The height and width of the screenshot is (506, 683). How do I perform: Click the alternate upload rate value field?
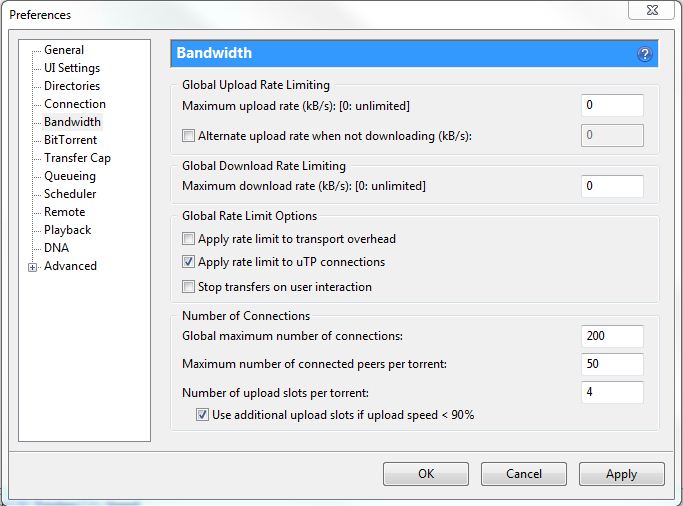click(x=612, y=135)
